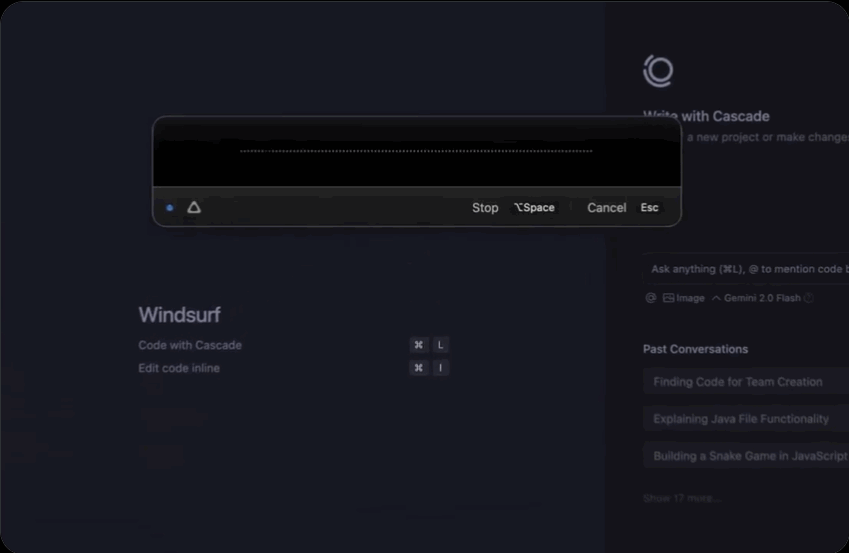Screen dimensions: 849x553
Task: Show 17 more past conversations
Action: coord(682,498)
